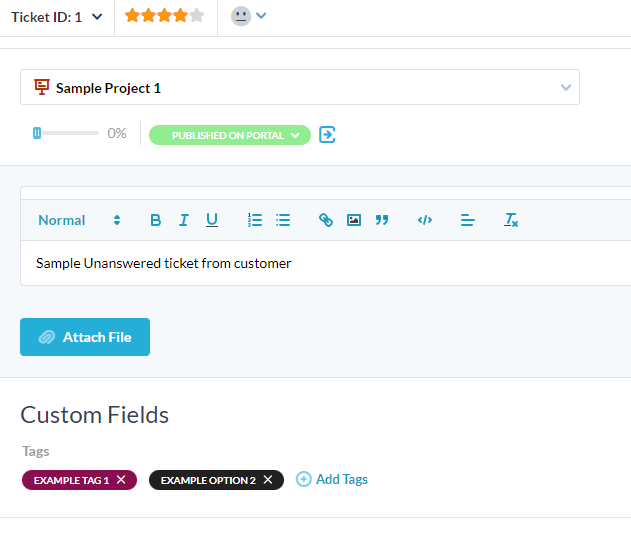Toggle bold formatting in editor toolbar
631x541 pixels.
(x=155, y=220)
